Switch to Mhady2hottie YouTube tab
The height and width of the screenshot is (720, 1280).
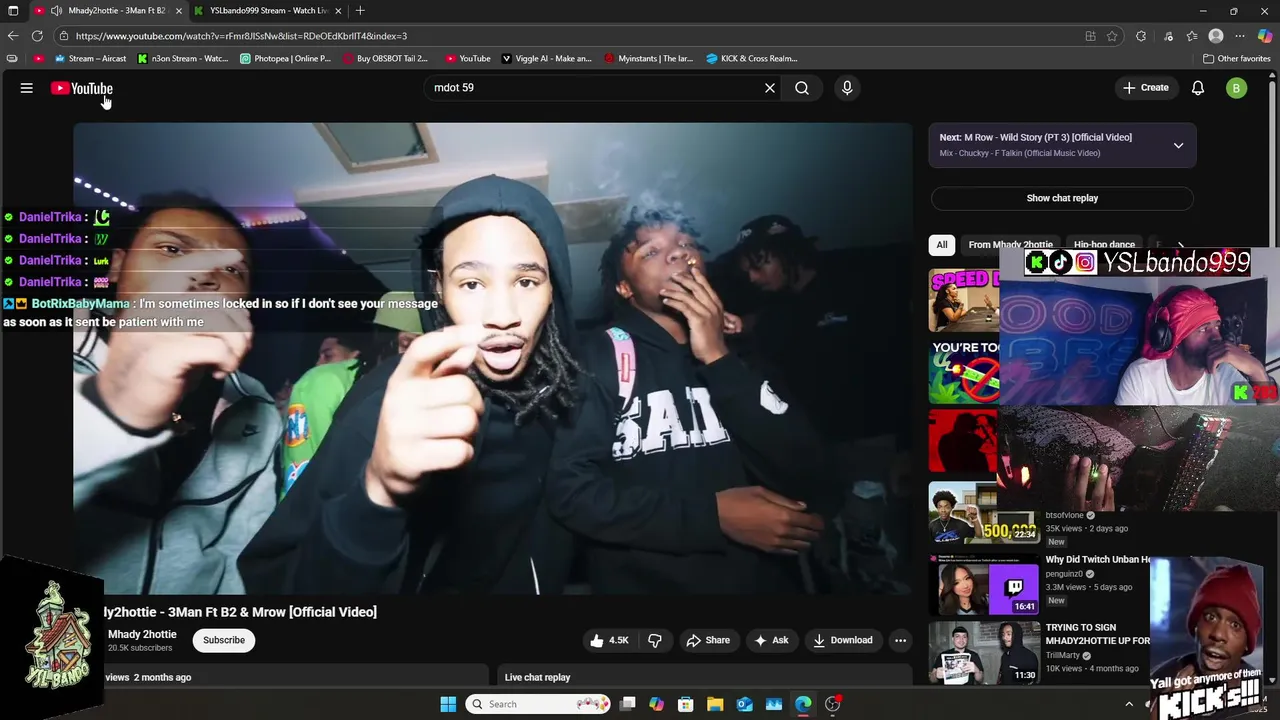tap(107, 11)
